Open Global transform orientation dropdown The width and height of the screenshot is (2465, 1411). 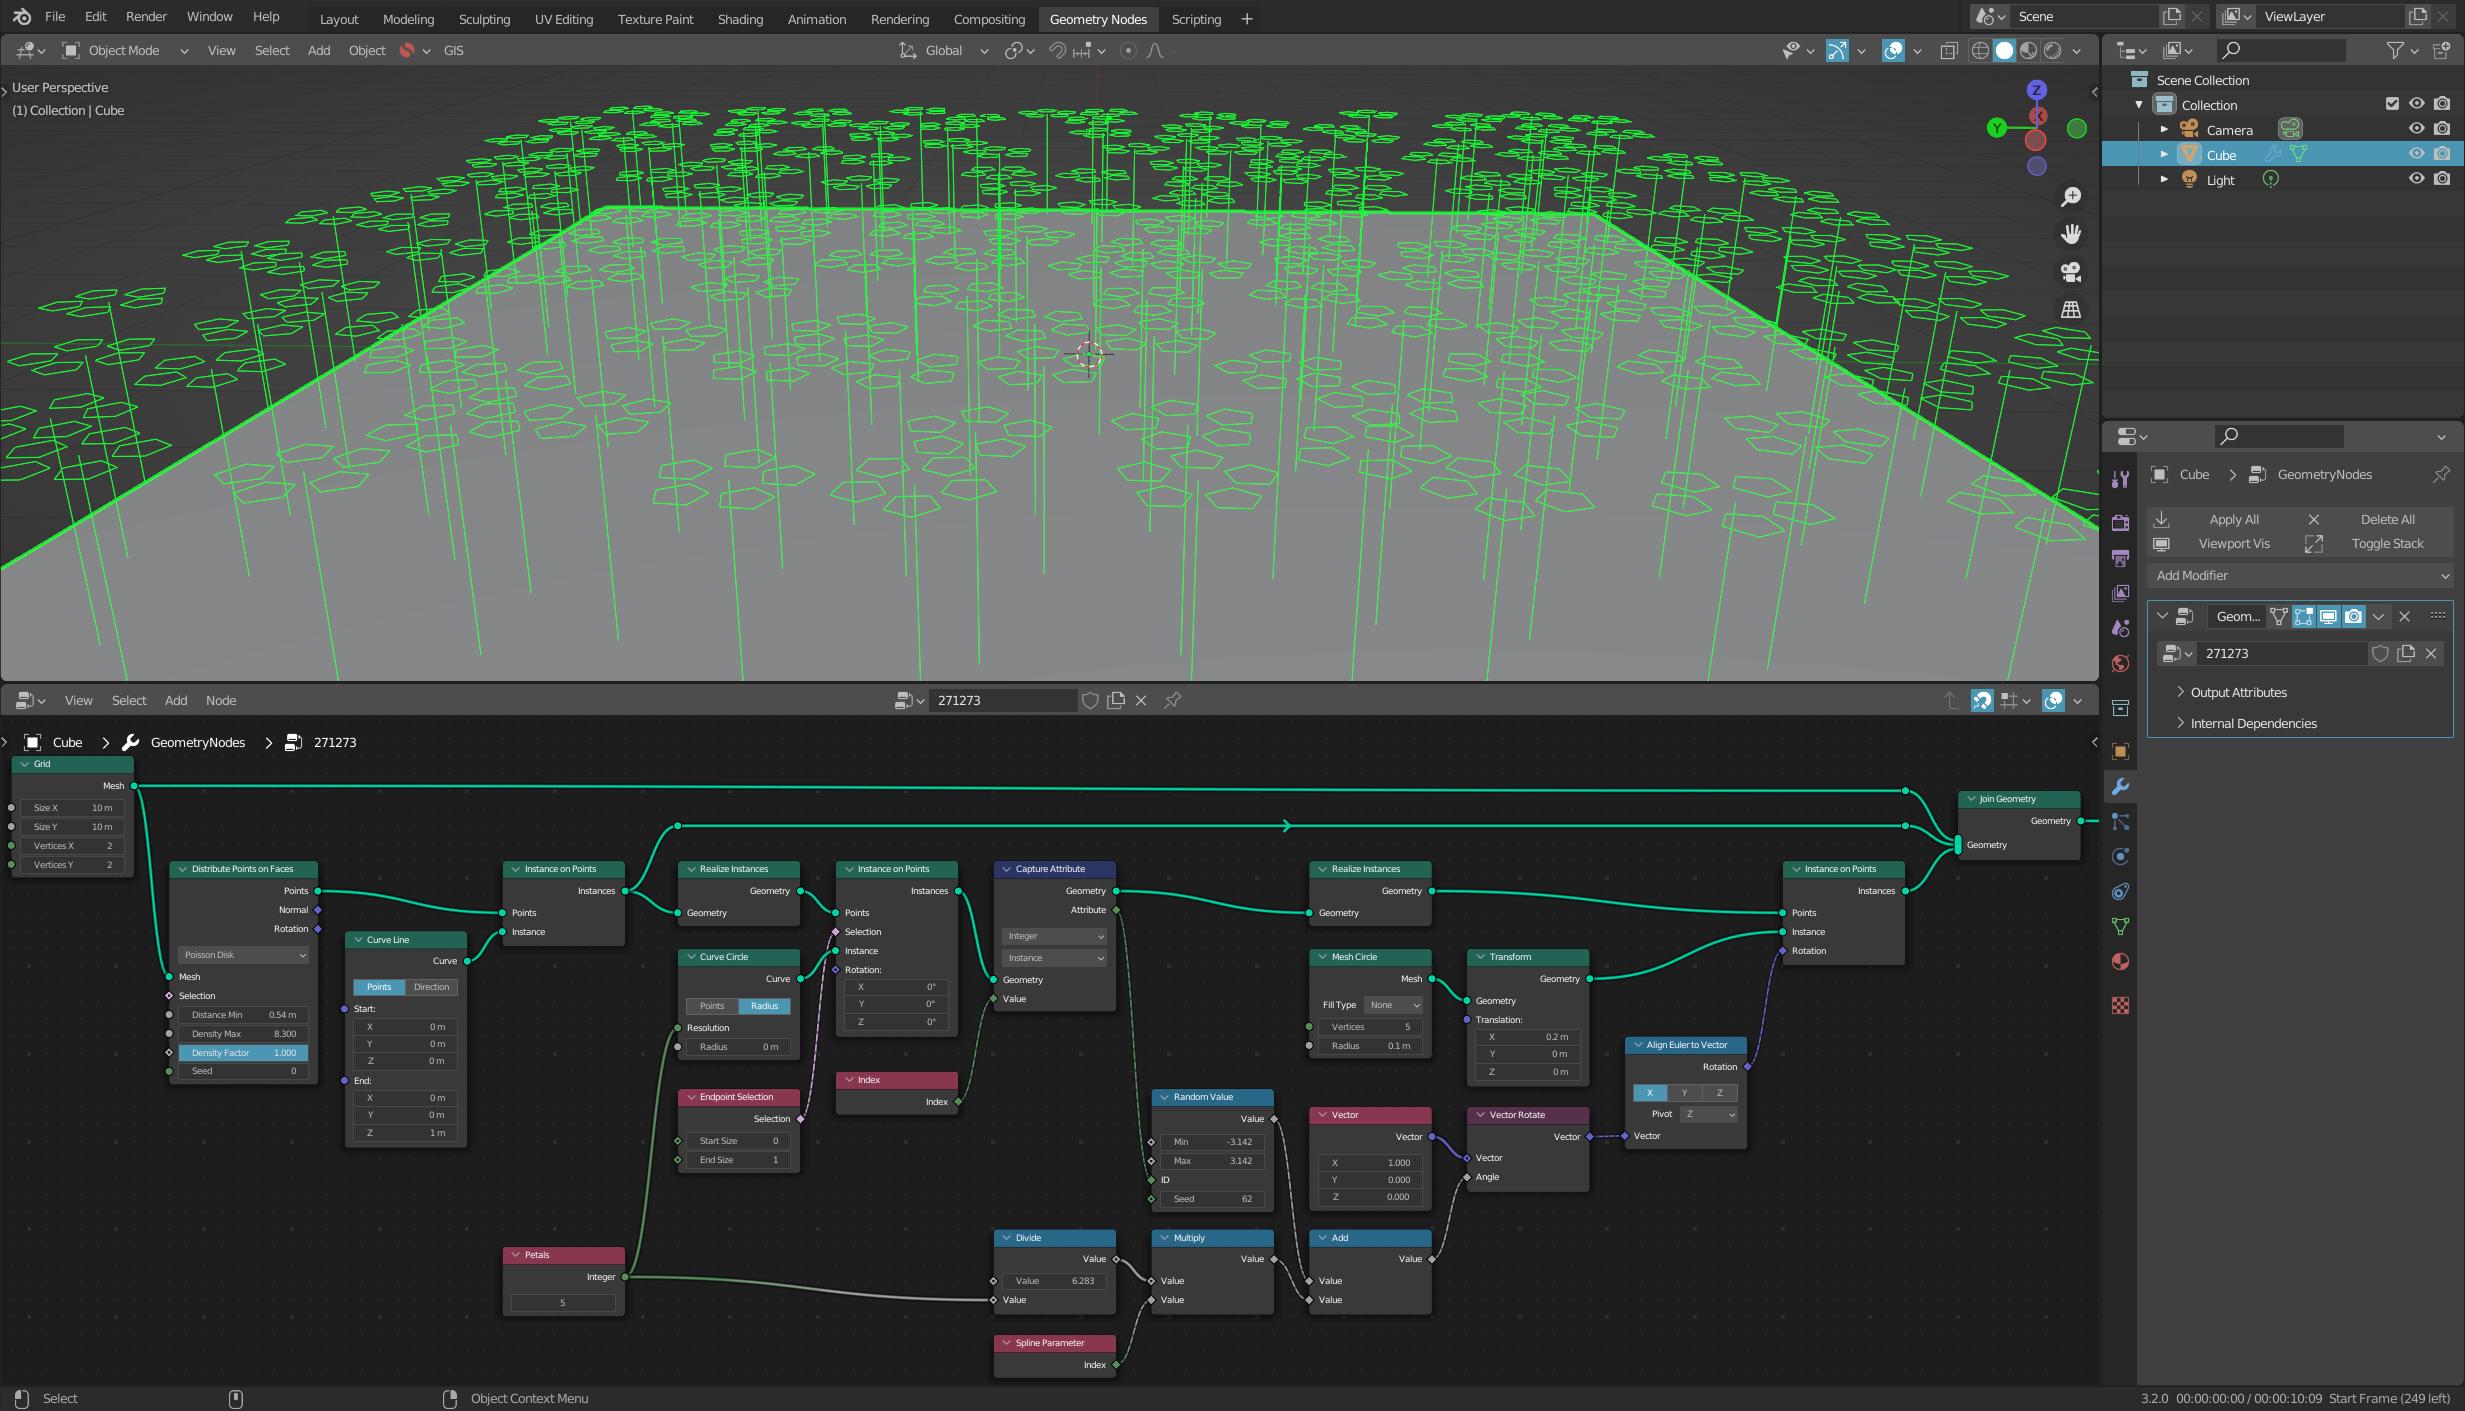[x=944, y=50]
